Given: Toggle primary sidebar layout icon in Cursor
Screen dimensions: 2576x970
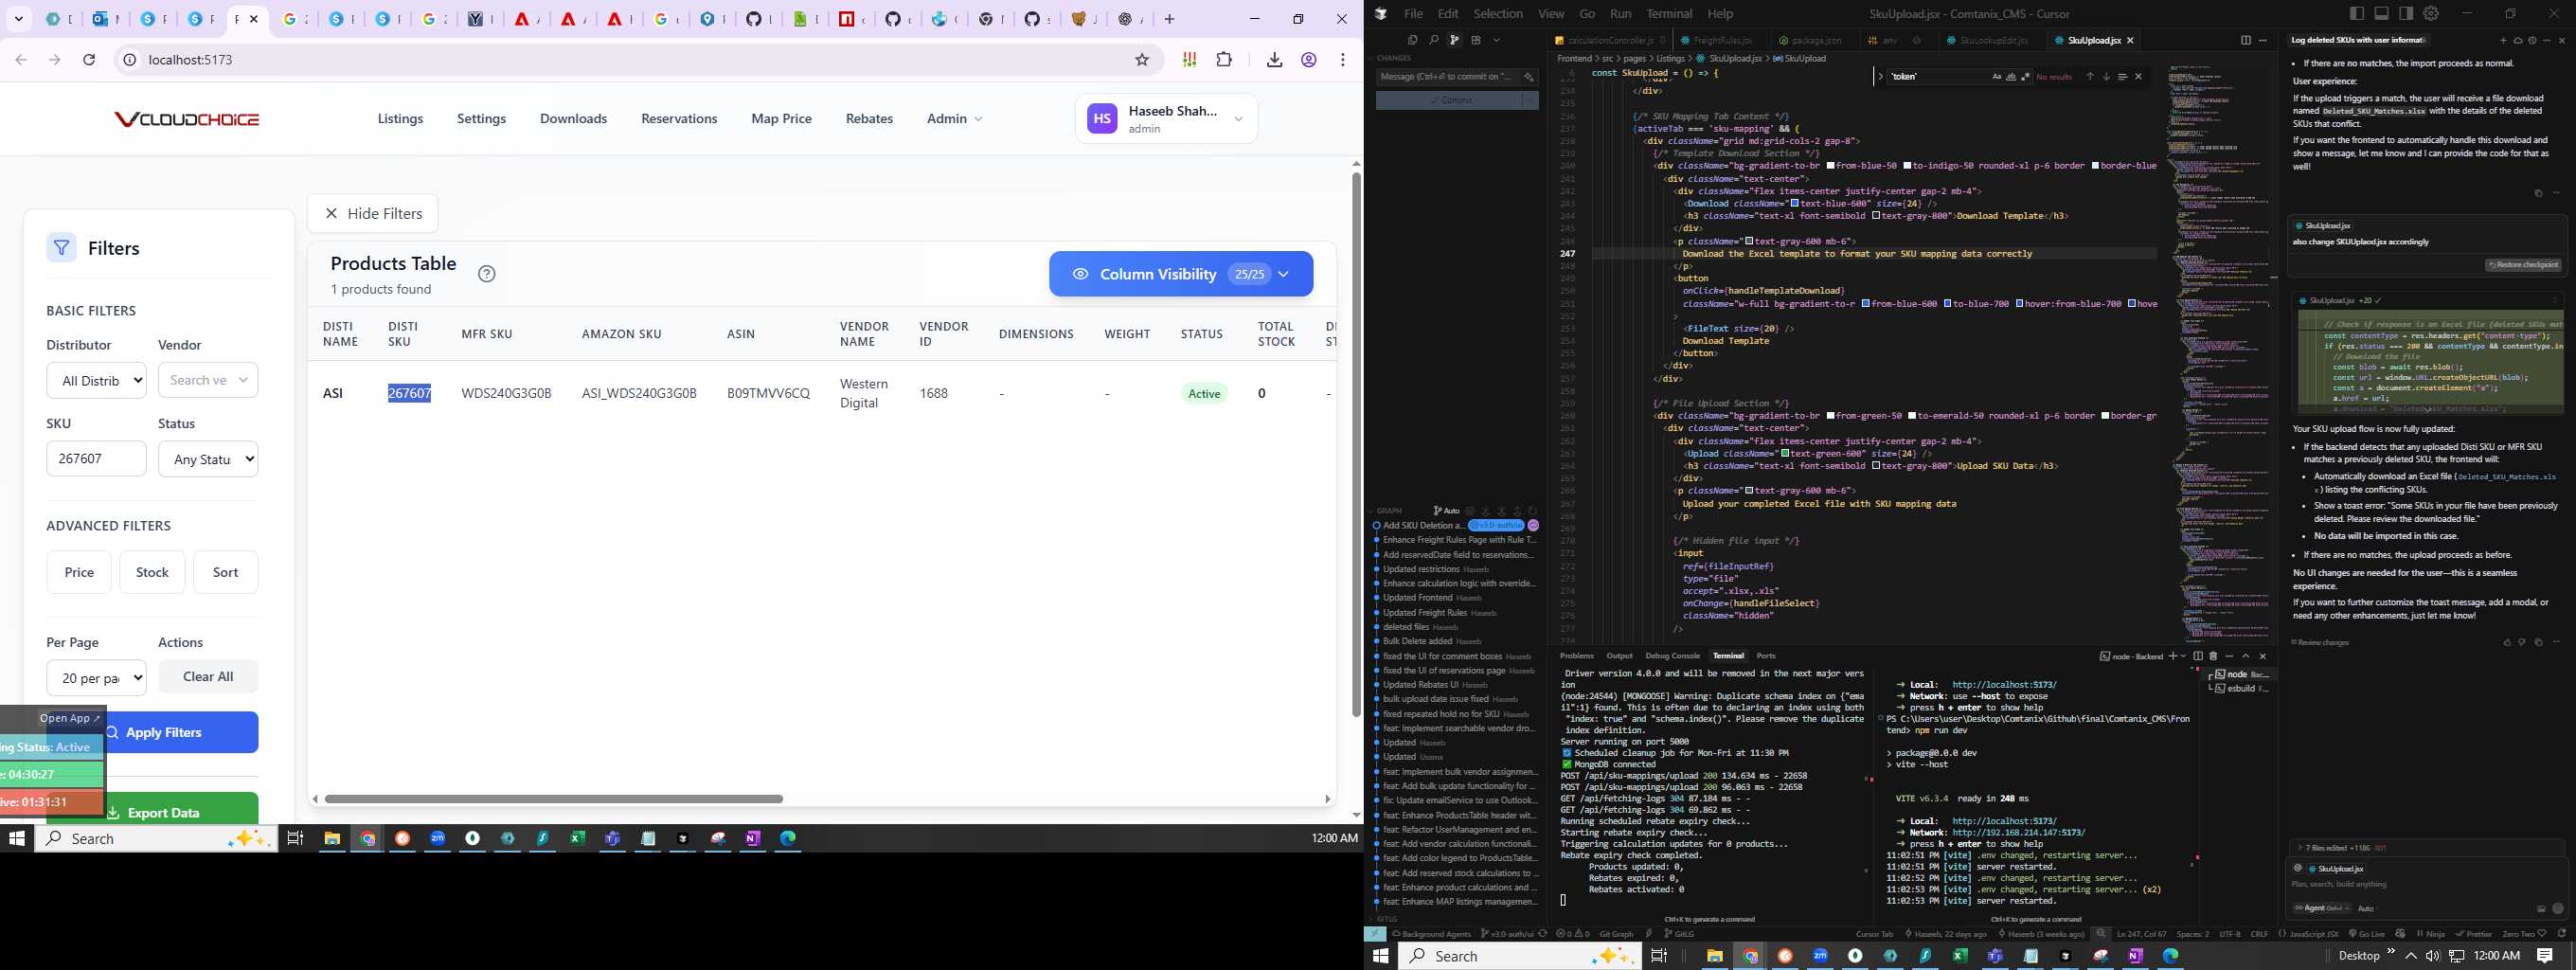Looking at the screenshot, I should click(2357, 14).
